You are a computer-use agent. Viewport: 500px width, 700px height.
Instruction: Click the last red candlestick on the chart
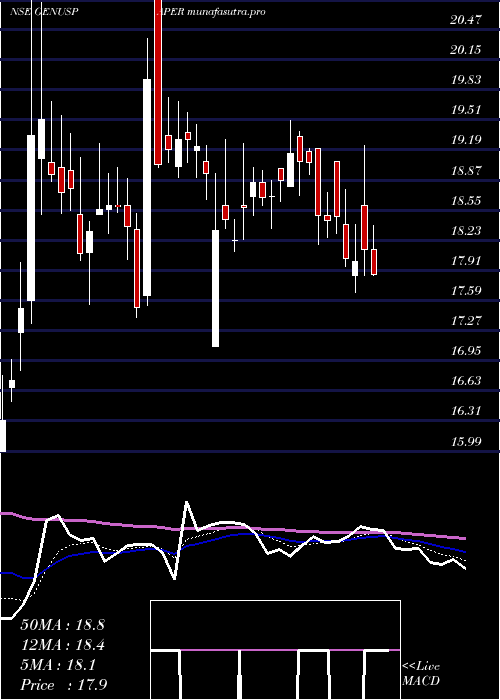tap(374, 262)
